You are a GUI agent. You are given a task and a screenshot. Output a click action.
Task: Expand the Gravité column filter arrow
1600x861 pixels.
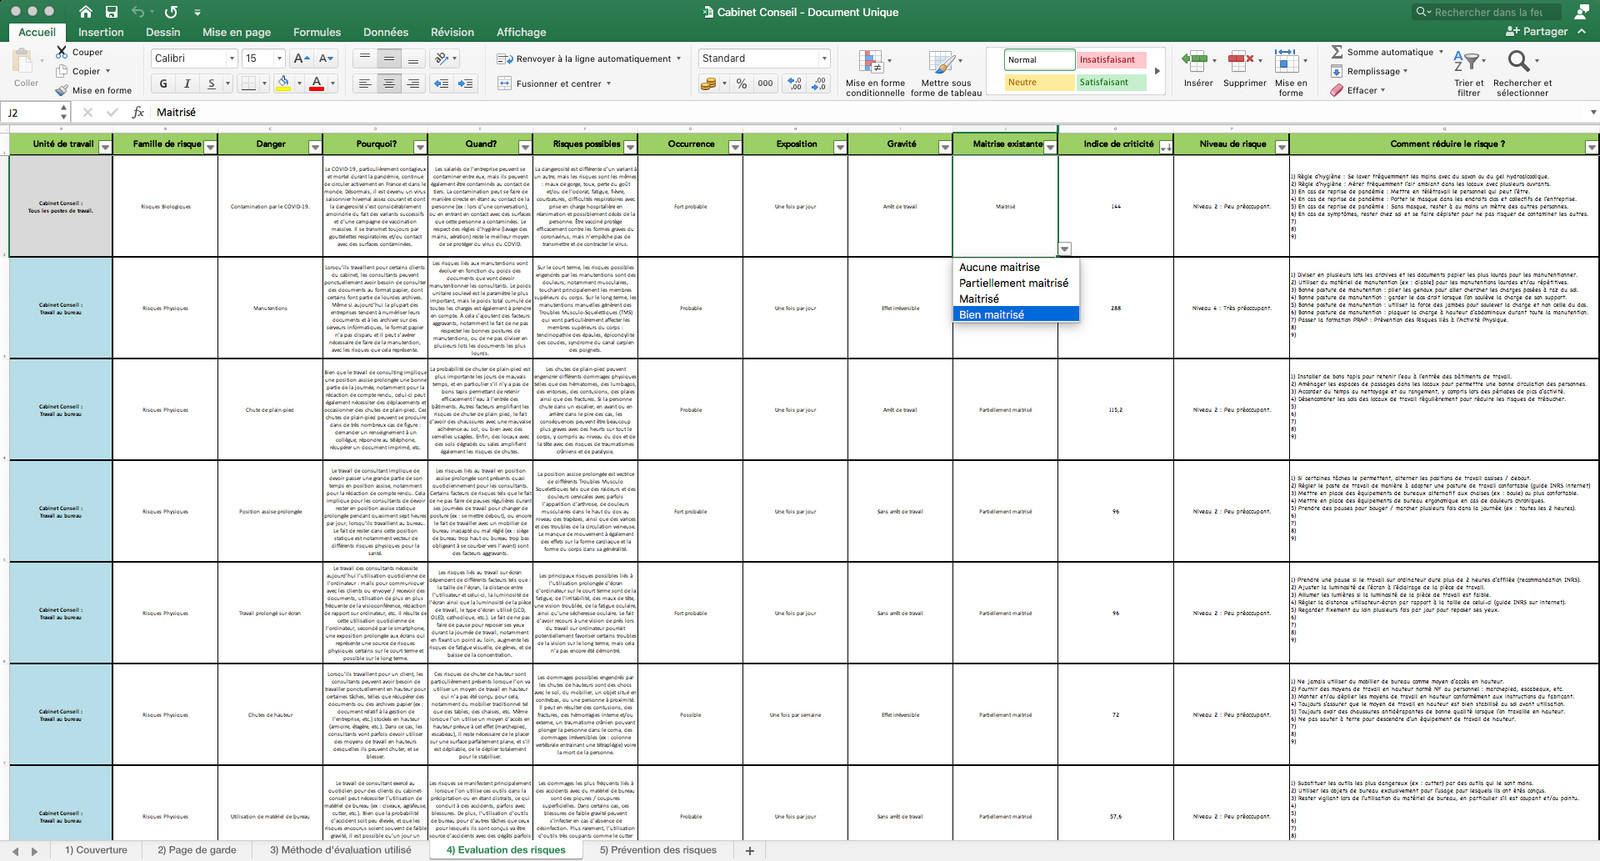[x=945, y=147]
